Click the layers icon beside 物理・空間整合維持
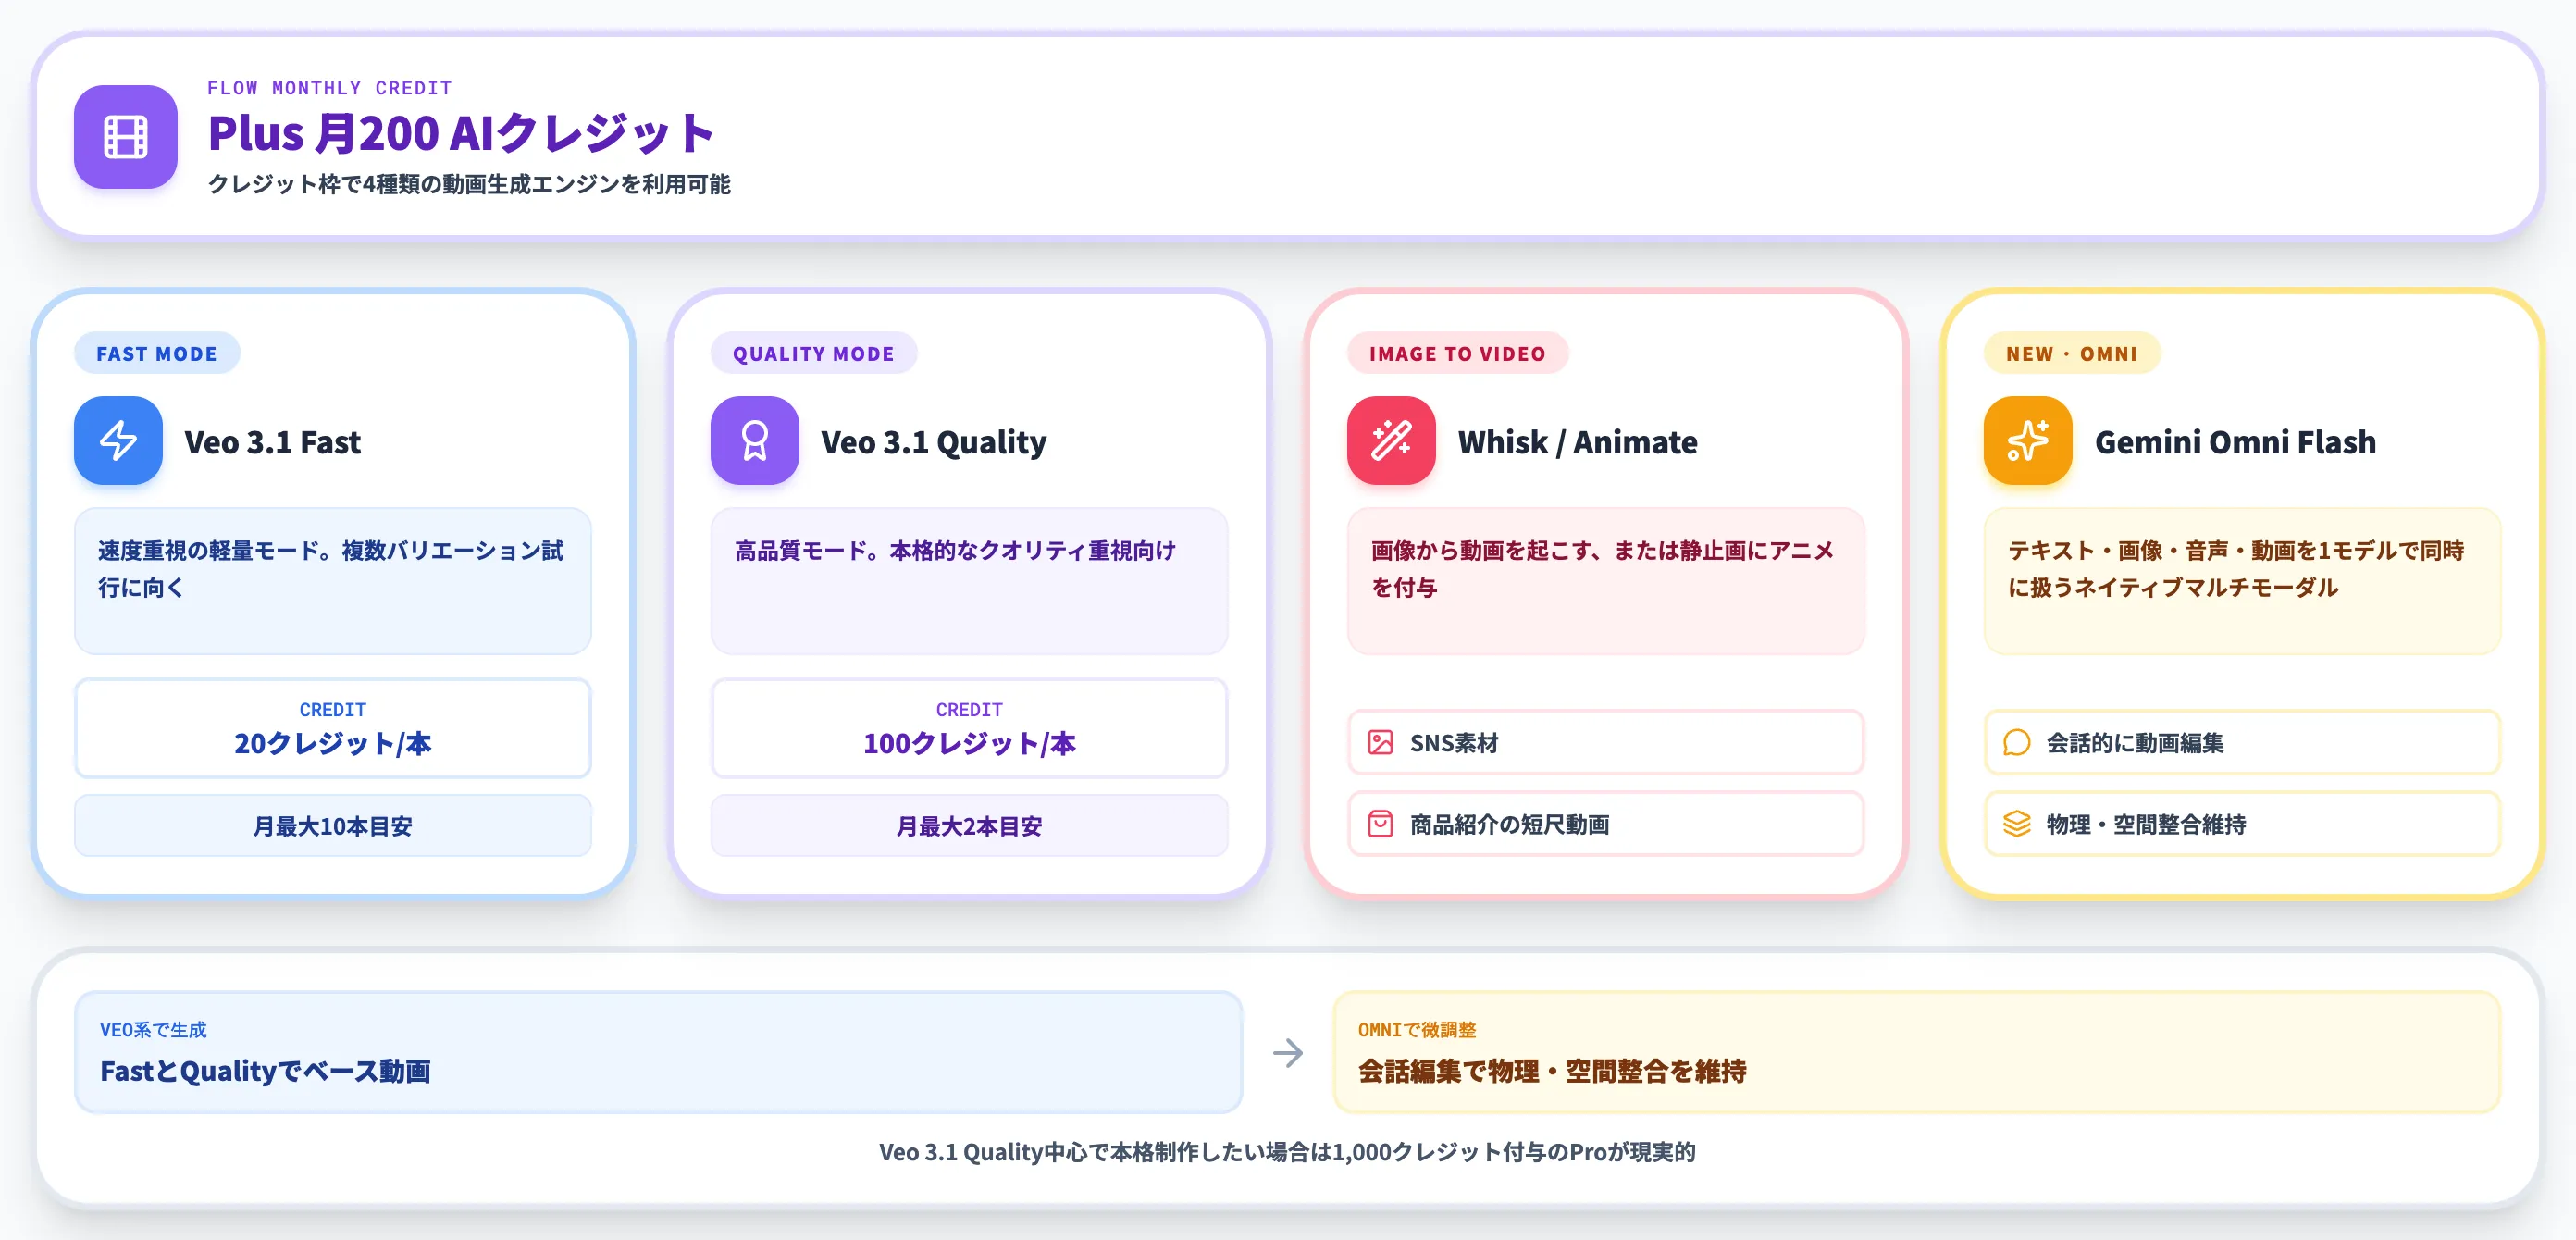This screenshot has width=2576, height=1240. 2017,824
